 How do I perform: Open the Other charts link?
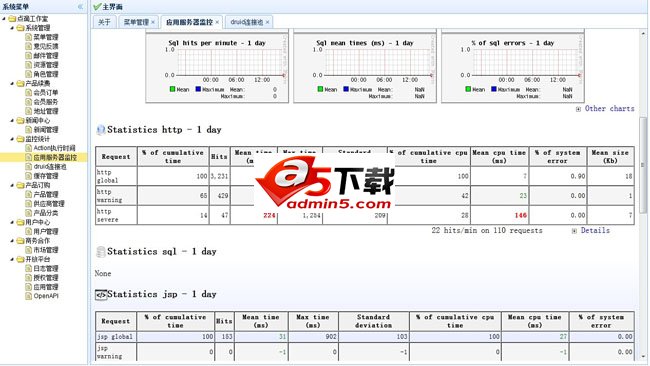[609, 109]
